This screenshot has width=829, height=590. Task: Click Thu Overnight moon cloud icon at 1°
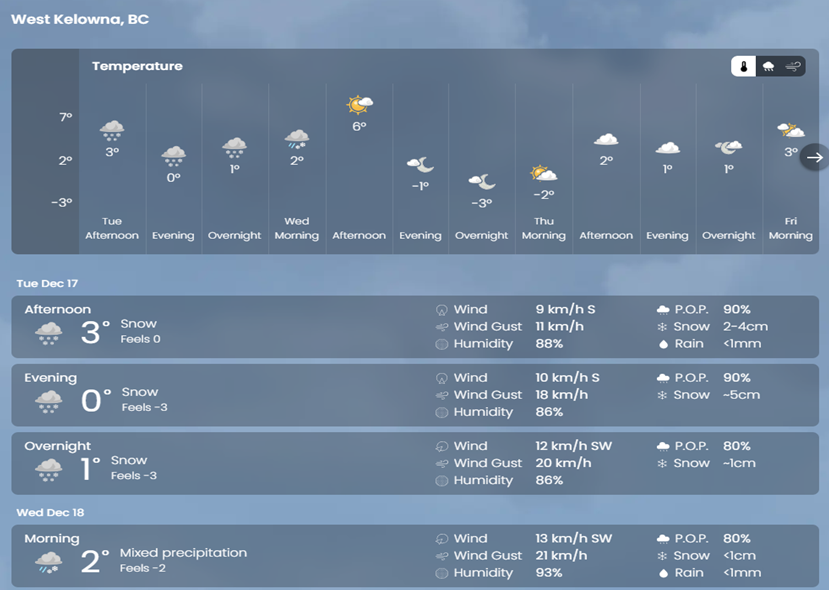(x=729, y=147)
